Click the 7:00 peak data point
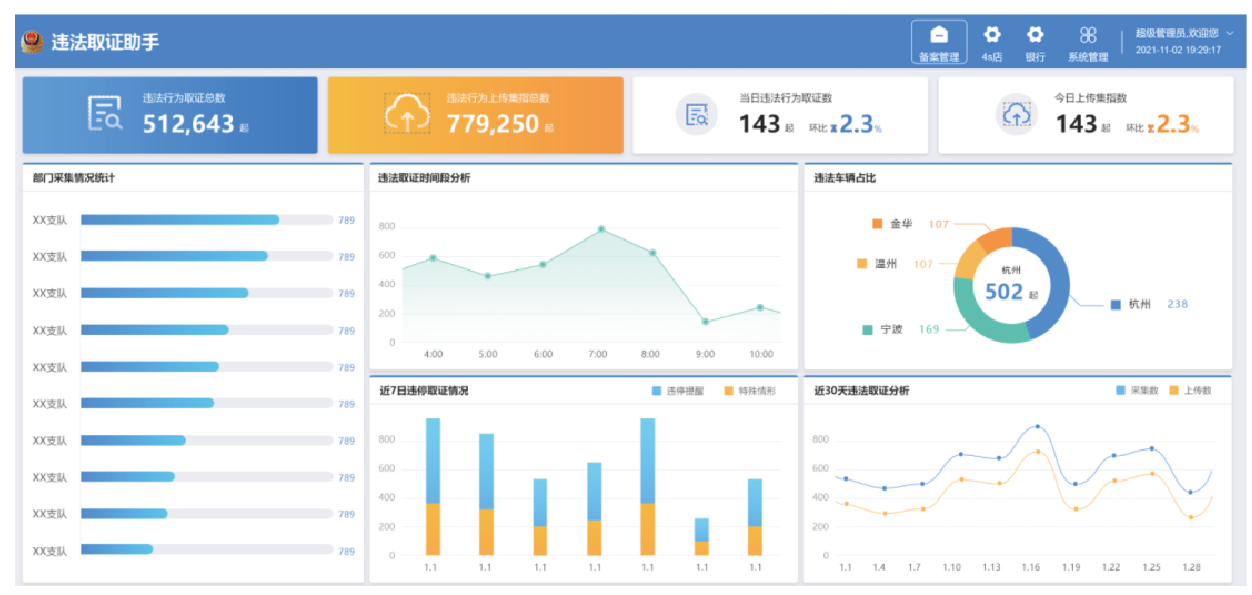This screenshot has height=595, width=1252. (x=602, y=229)
